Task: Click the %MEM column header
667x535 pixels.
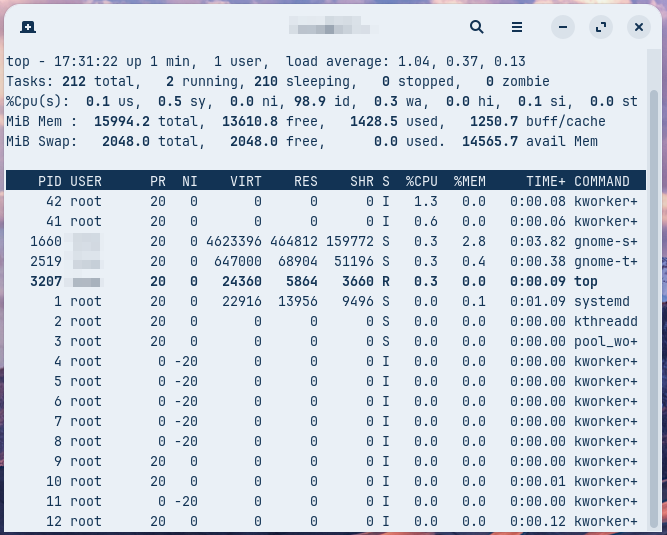Action: (x=469, y=181)
